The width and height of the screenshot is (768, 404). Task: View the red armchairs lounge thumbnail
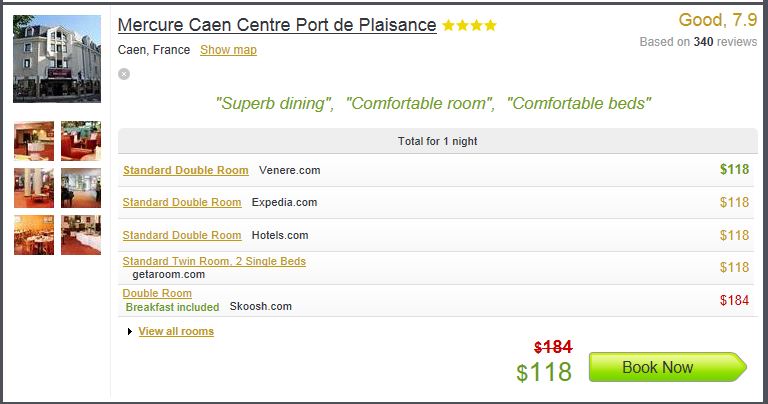(81, 141)
